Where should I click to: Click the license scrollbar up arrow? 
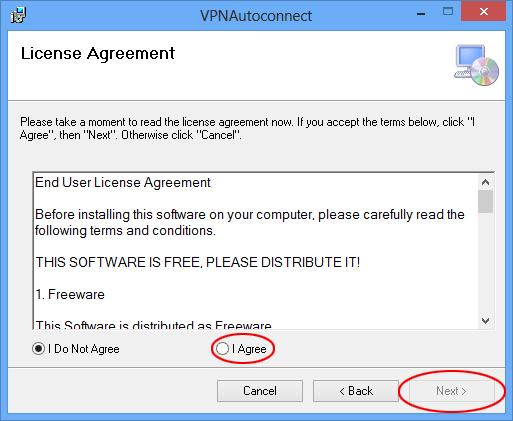(x=485, y=182)
